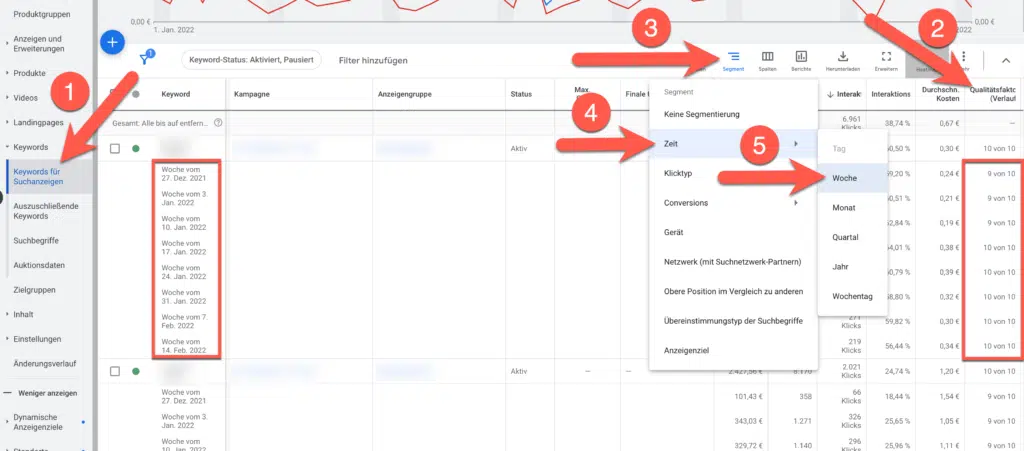1024x451 pixels.
Task: Sort by the Kampagne column header
Action: pos(251,94)
